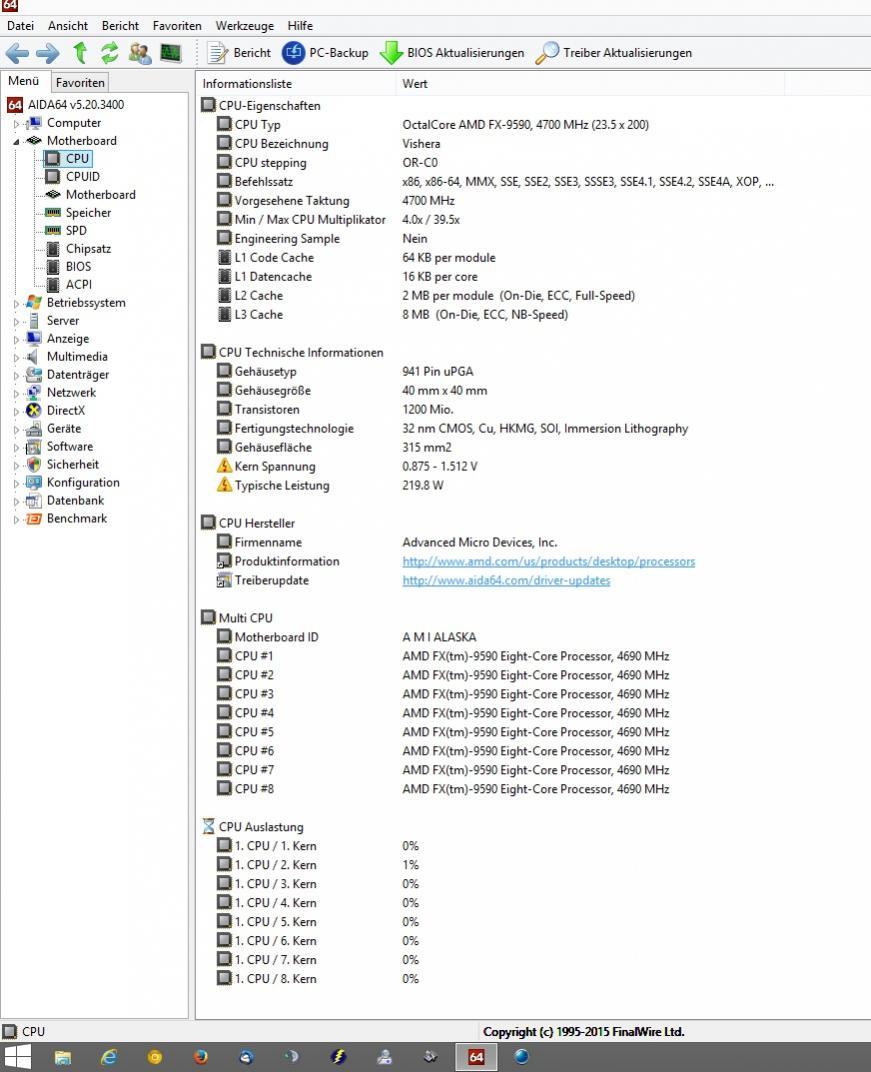The height and width of the screenshot is (1072, 871).
Task: Open the Ansicht menu
Action: coord(68,26)
